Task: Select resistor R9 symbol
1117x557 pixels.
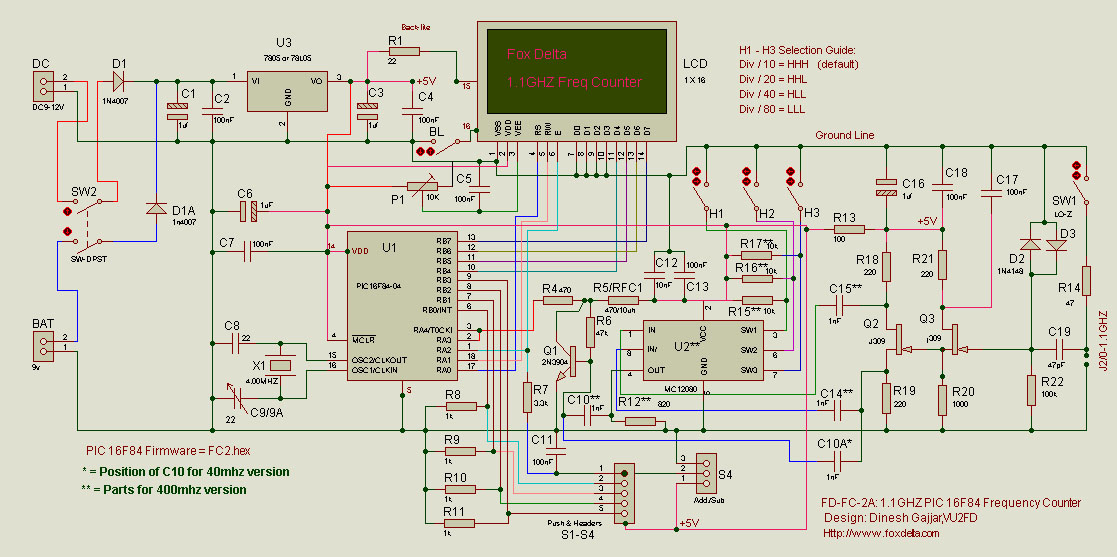Action: [x=459, y=451]
